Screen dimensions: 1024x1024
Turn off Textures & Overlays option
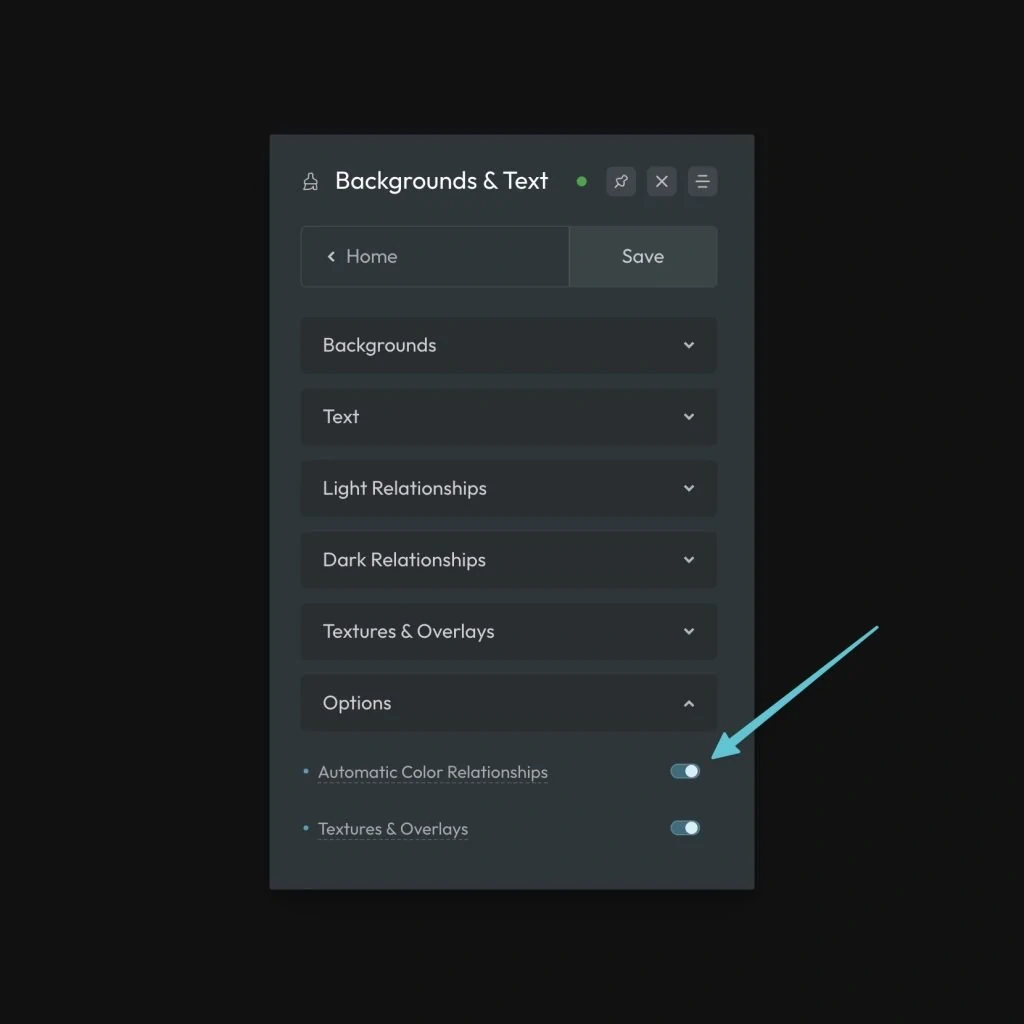click(684, 828)
